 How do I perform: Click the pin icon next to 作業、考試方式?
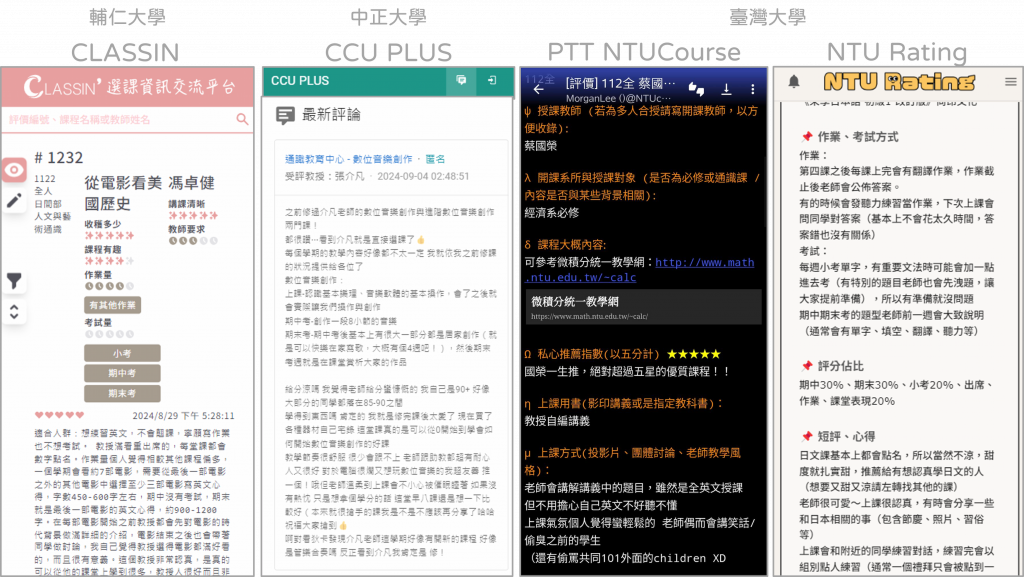point(807,136)
